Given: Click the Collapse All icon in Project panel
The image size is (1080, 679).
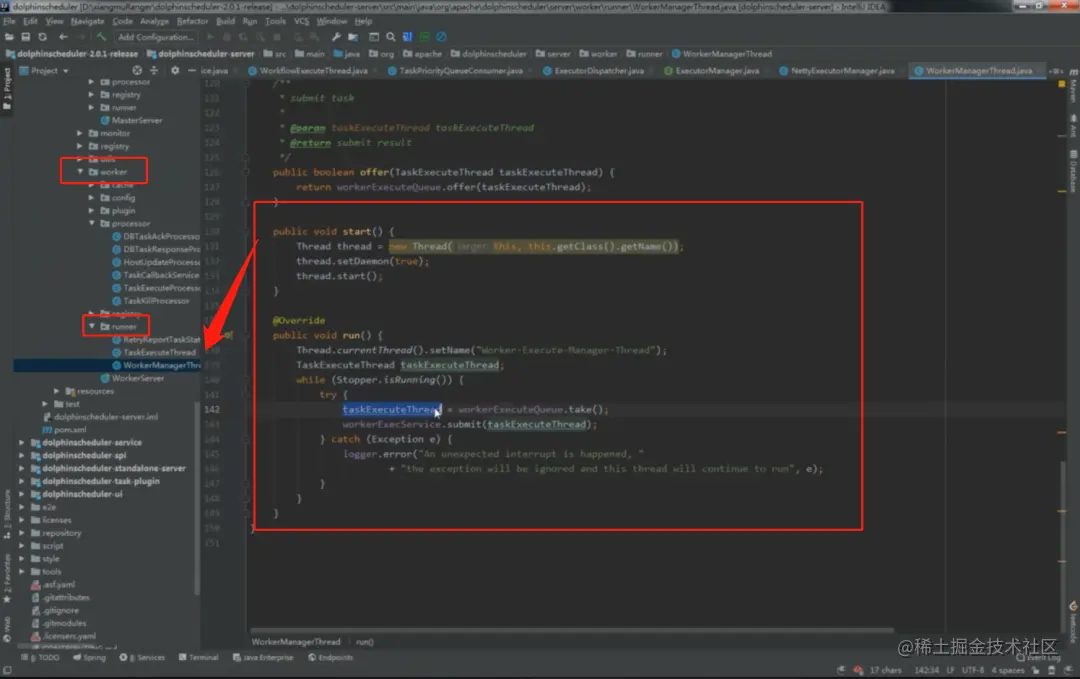Looking at the screenshot, I should click(154, 70).
